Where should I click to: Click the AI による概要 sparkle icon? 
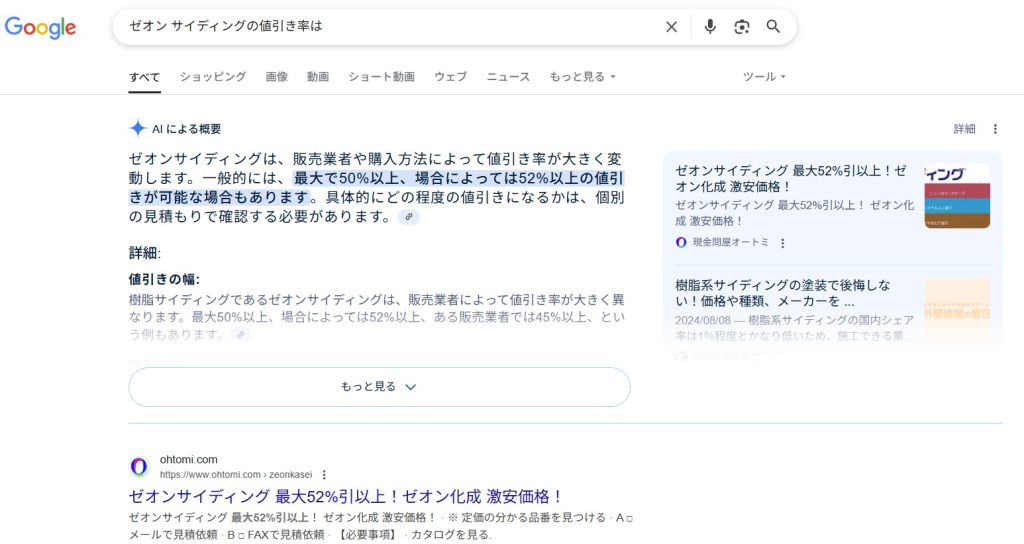[x=137, y=128]
